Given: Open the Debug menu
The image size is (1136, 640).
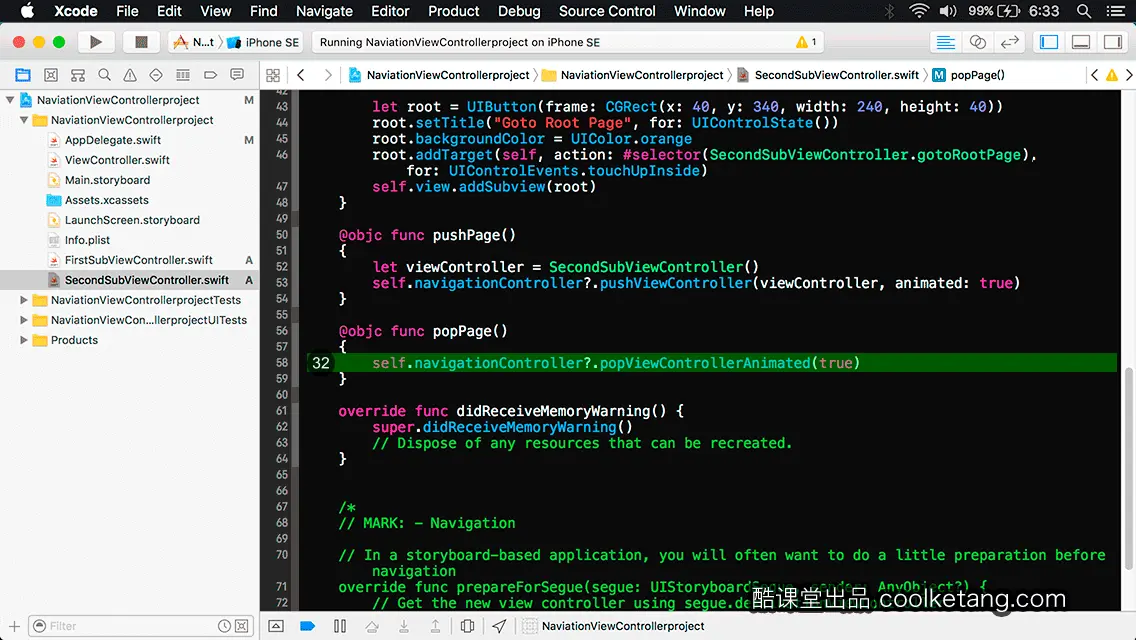Looking at the screenshot, I should 519,11.
